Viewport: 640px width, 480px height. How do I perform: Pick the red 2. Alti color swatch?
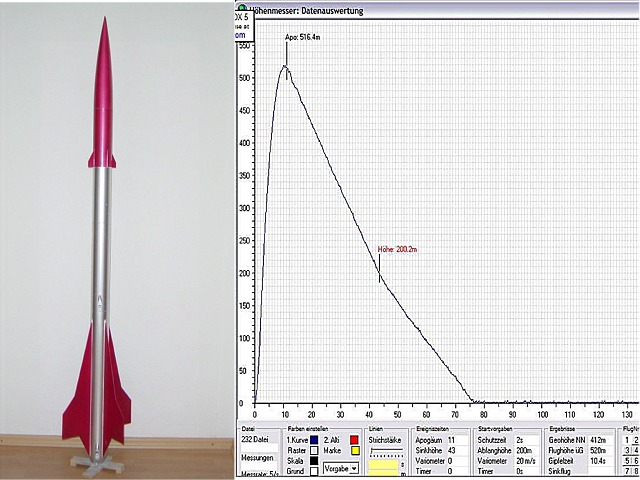pyautogui.click(x=354, y=440)
